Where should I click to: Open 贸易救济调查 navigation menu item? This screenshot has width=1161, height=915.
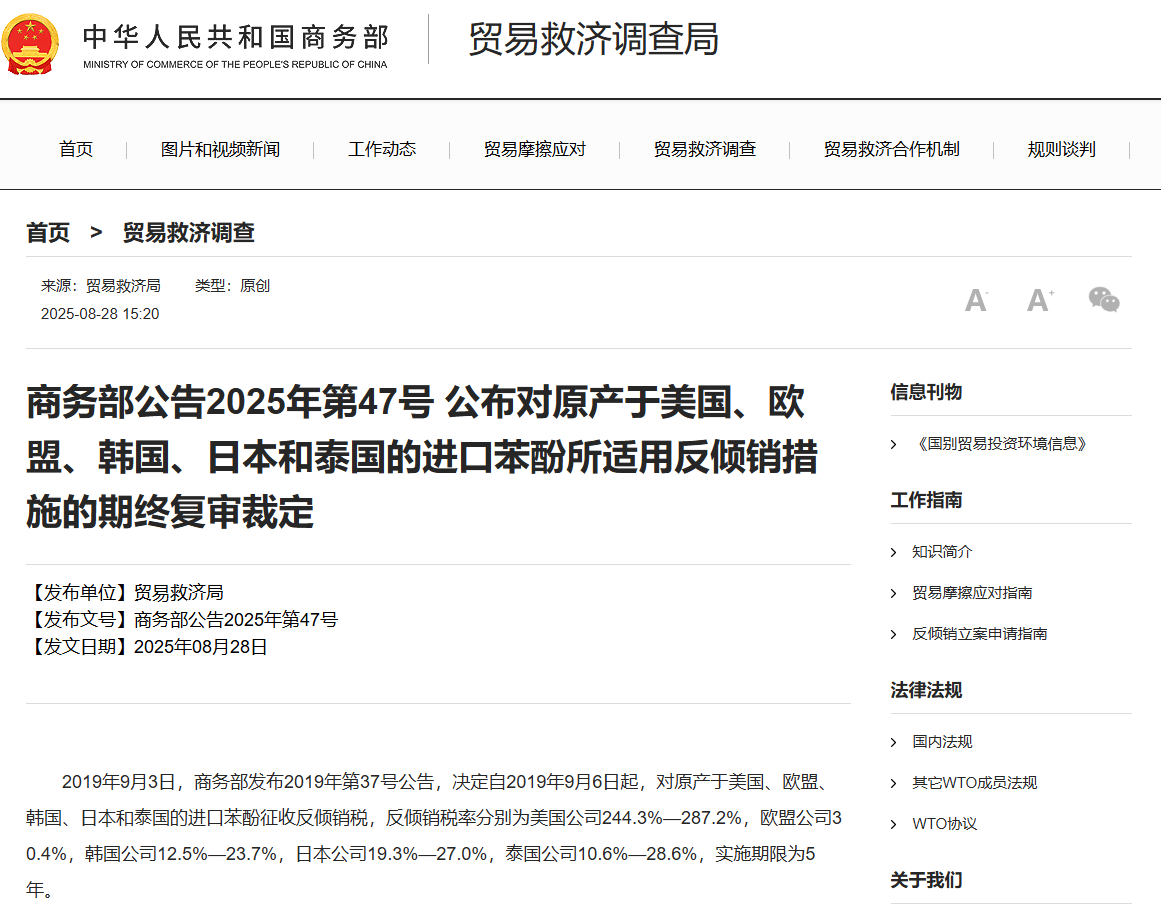click(x=705, y=149)
